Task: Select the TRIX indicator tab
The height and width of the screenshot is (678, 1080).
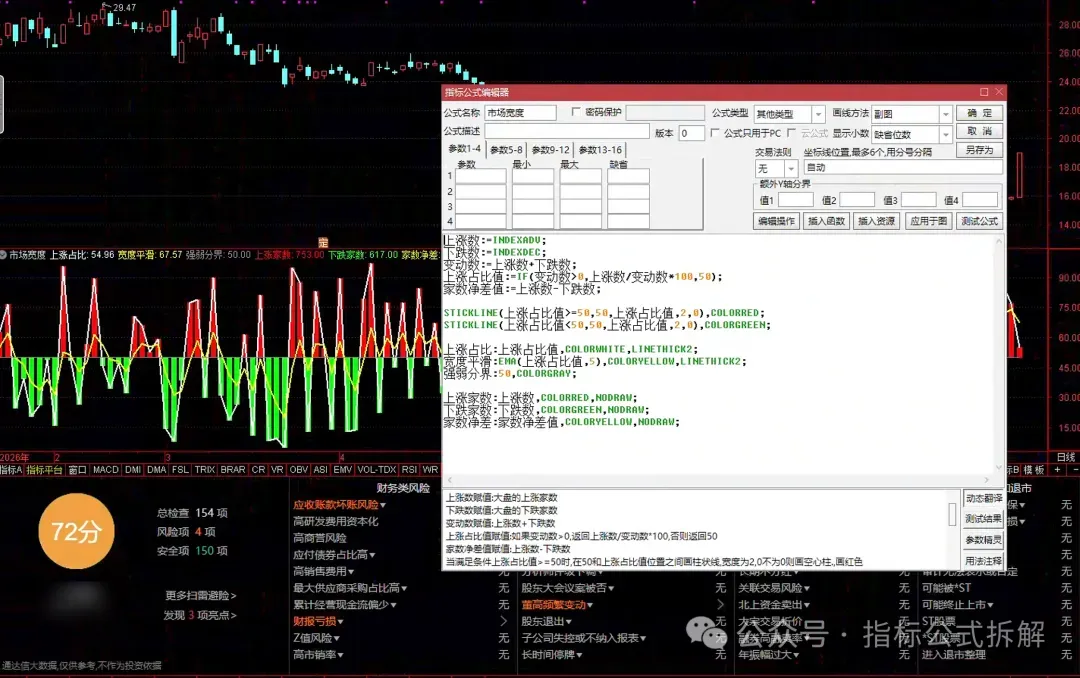Action: 205,469
